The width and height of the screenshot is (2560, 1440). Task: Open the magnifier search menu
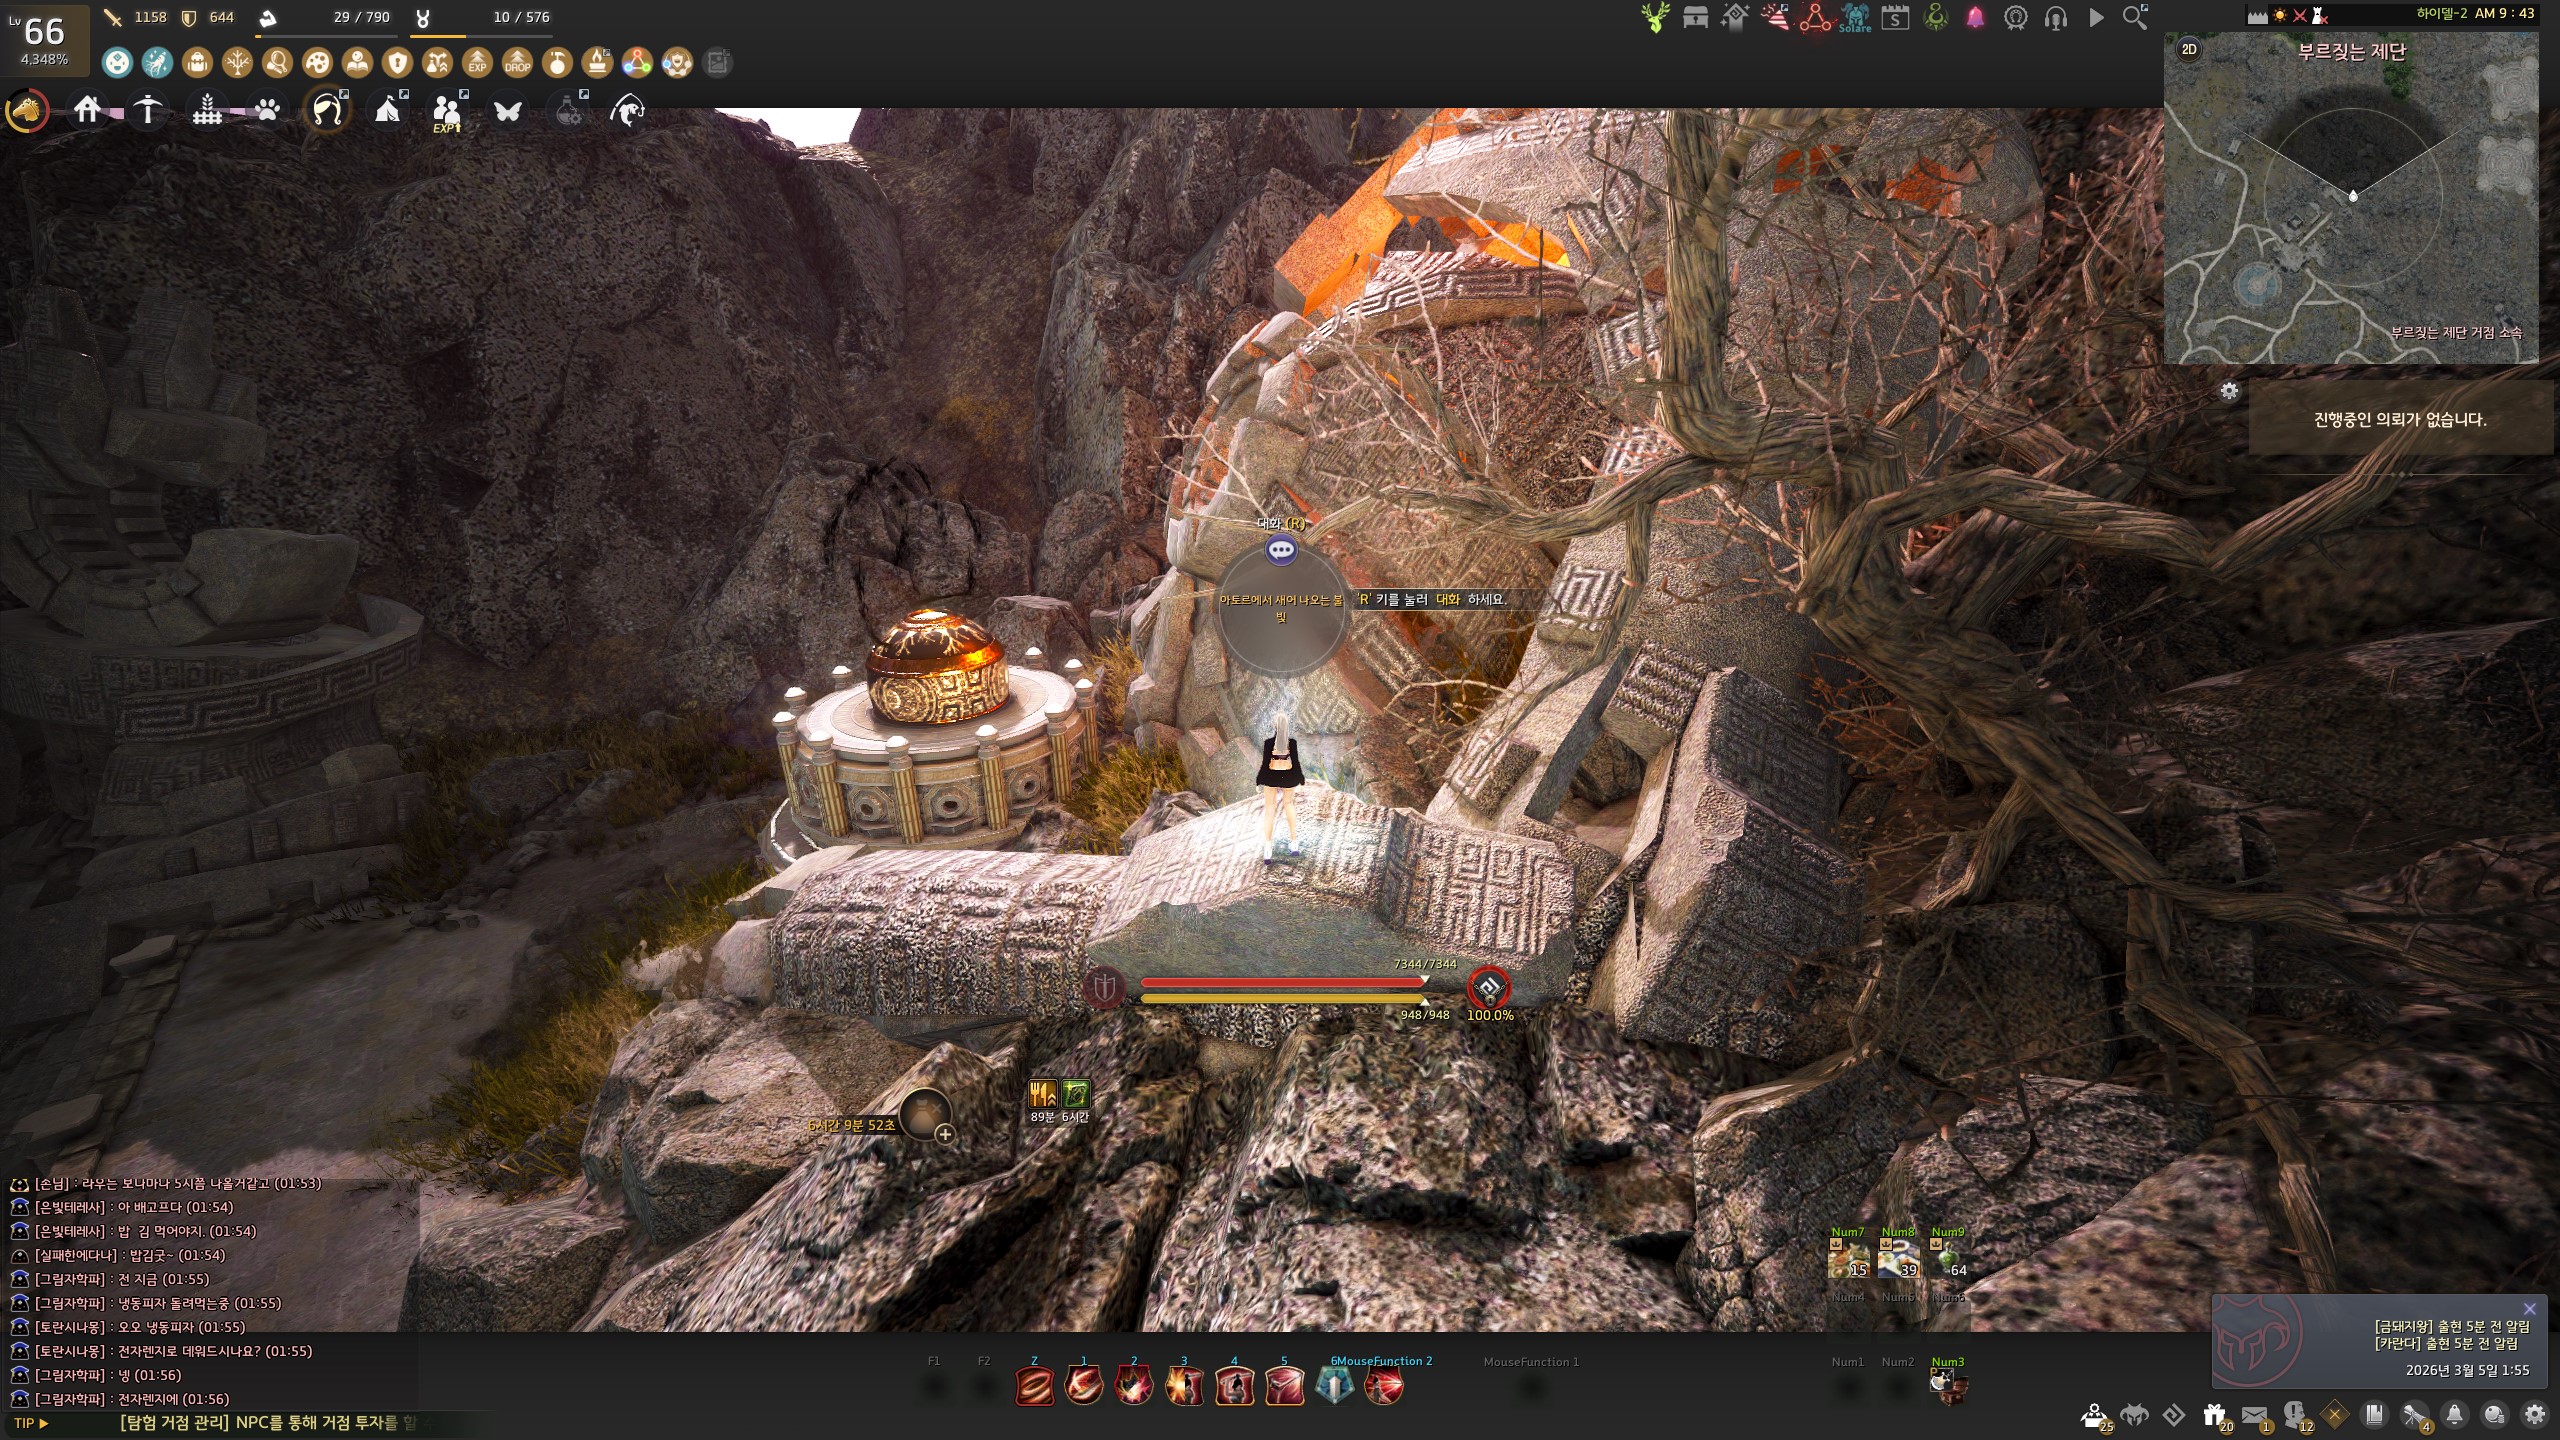[2134, 18]
